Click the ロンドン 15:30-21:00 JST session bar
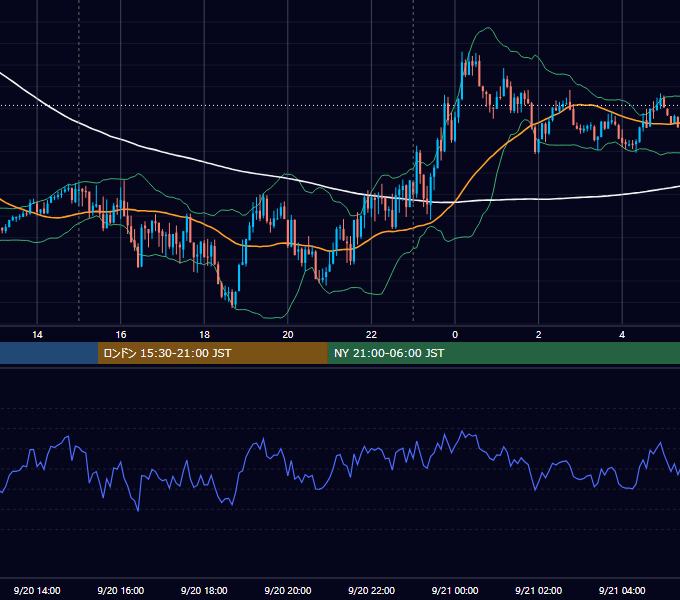The width and height of the screenshot is (680, 600). (212, 353)
